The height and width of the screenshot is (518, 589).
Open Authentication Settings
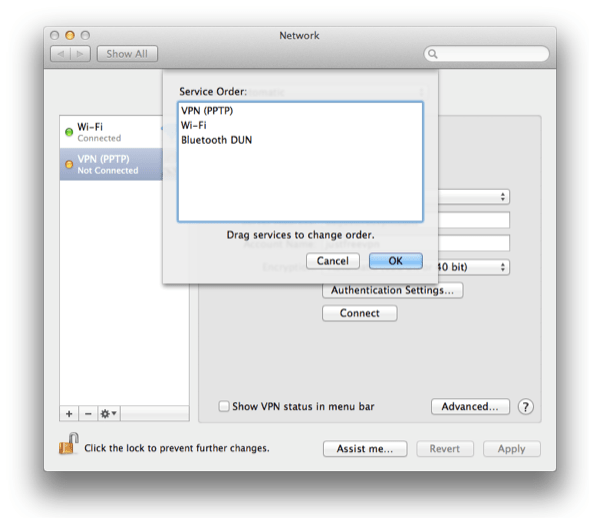point(392,290)
